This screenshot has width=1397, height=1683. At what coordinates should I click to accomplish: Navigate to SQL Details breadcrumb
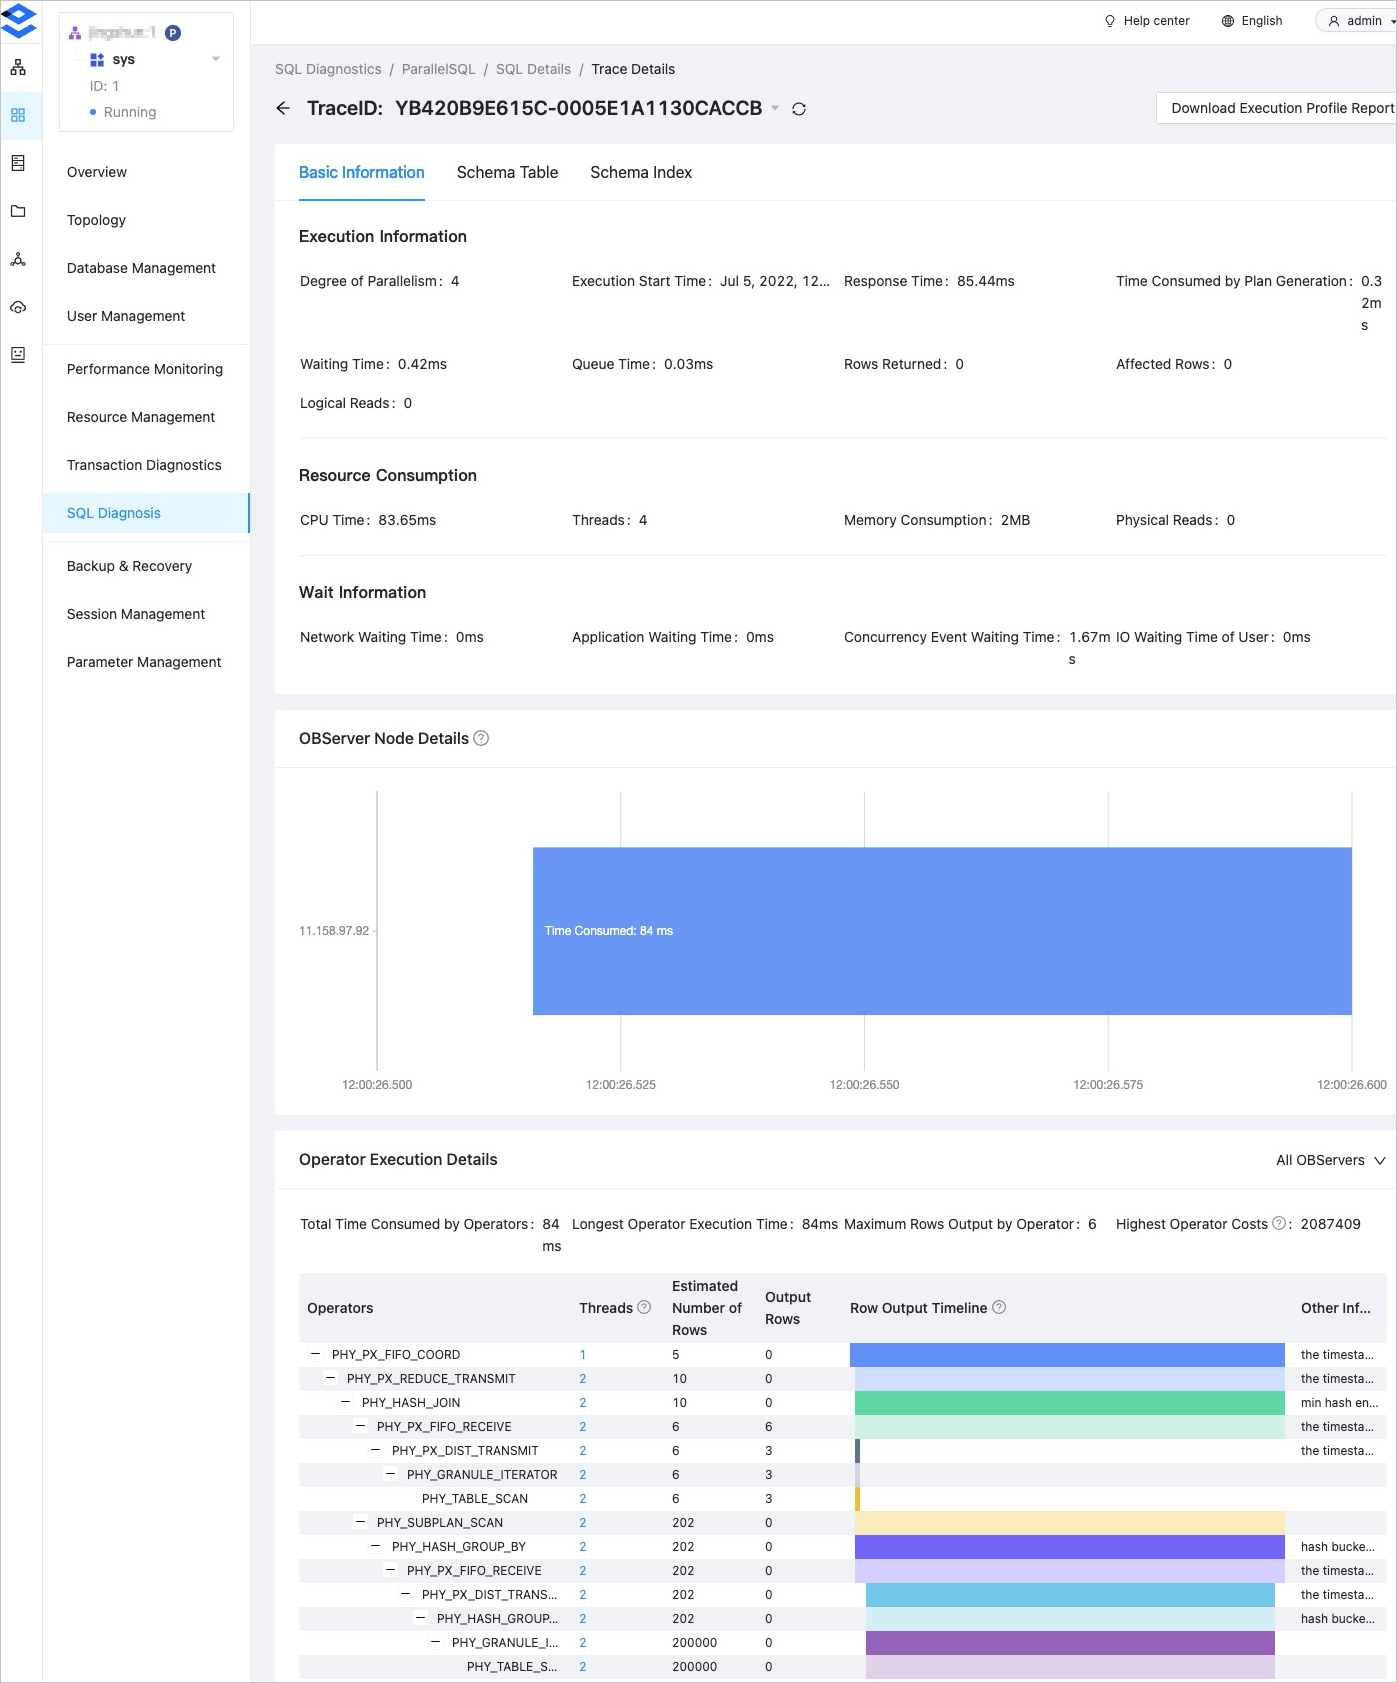533,69
